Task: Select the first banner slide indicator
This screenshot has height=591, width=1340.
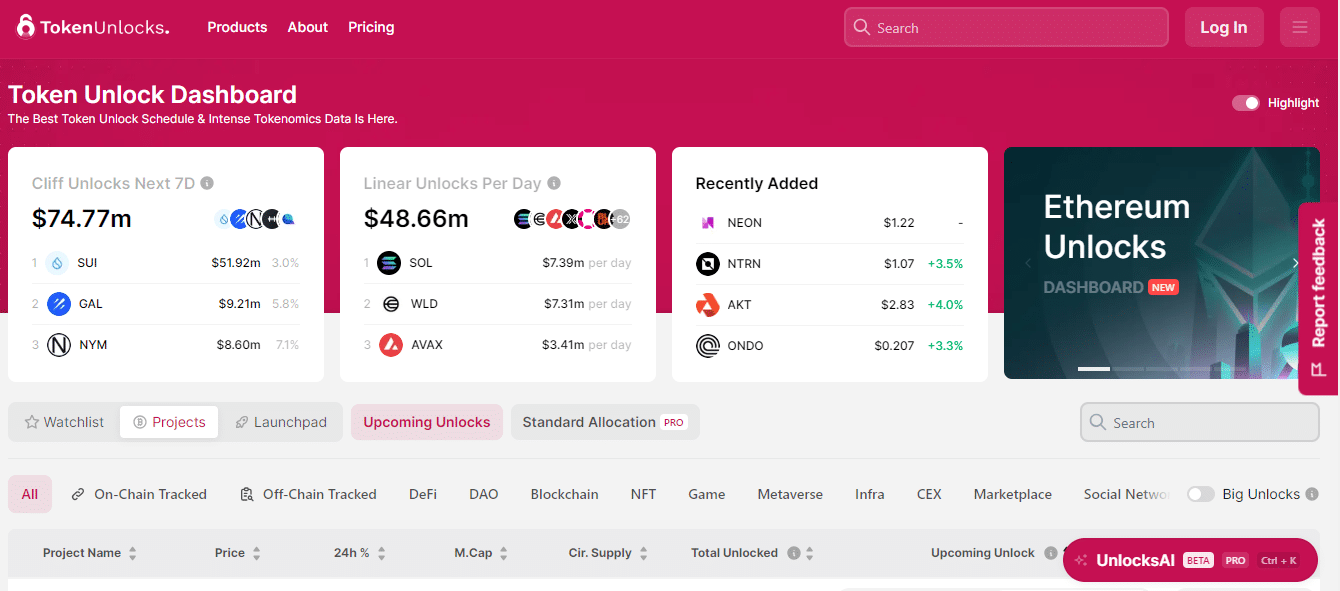Action: coord(1094,369)
